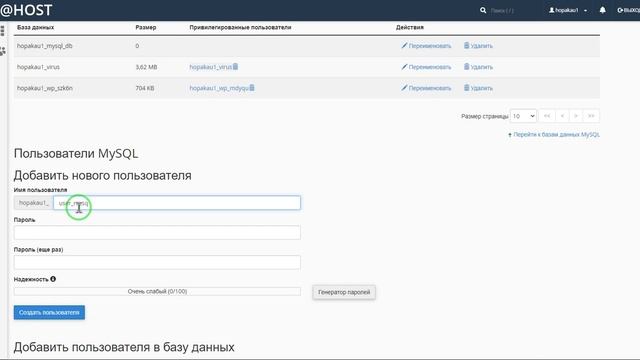Delete the hopakau1_virus database
640x360 pixels.
coord(478,67)
